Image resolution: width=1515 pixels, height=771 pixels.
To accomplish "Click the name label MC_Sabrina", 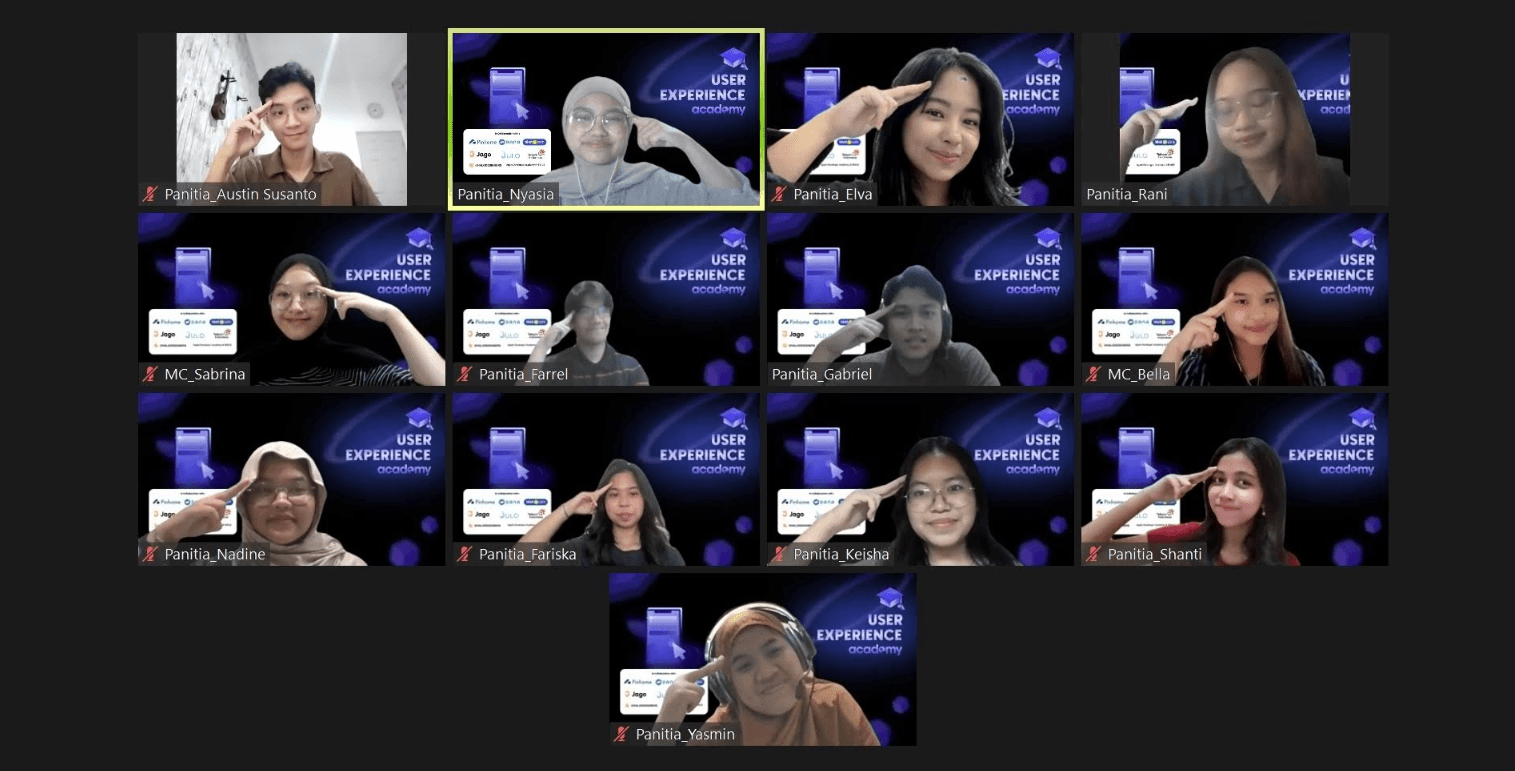I will [x=205, y=374].
